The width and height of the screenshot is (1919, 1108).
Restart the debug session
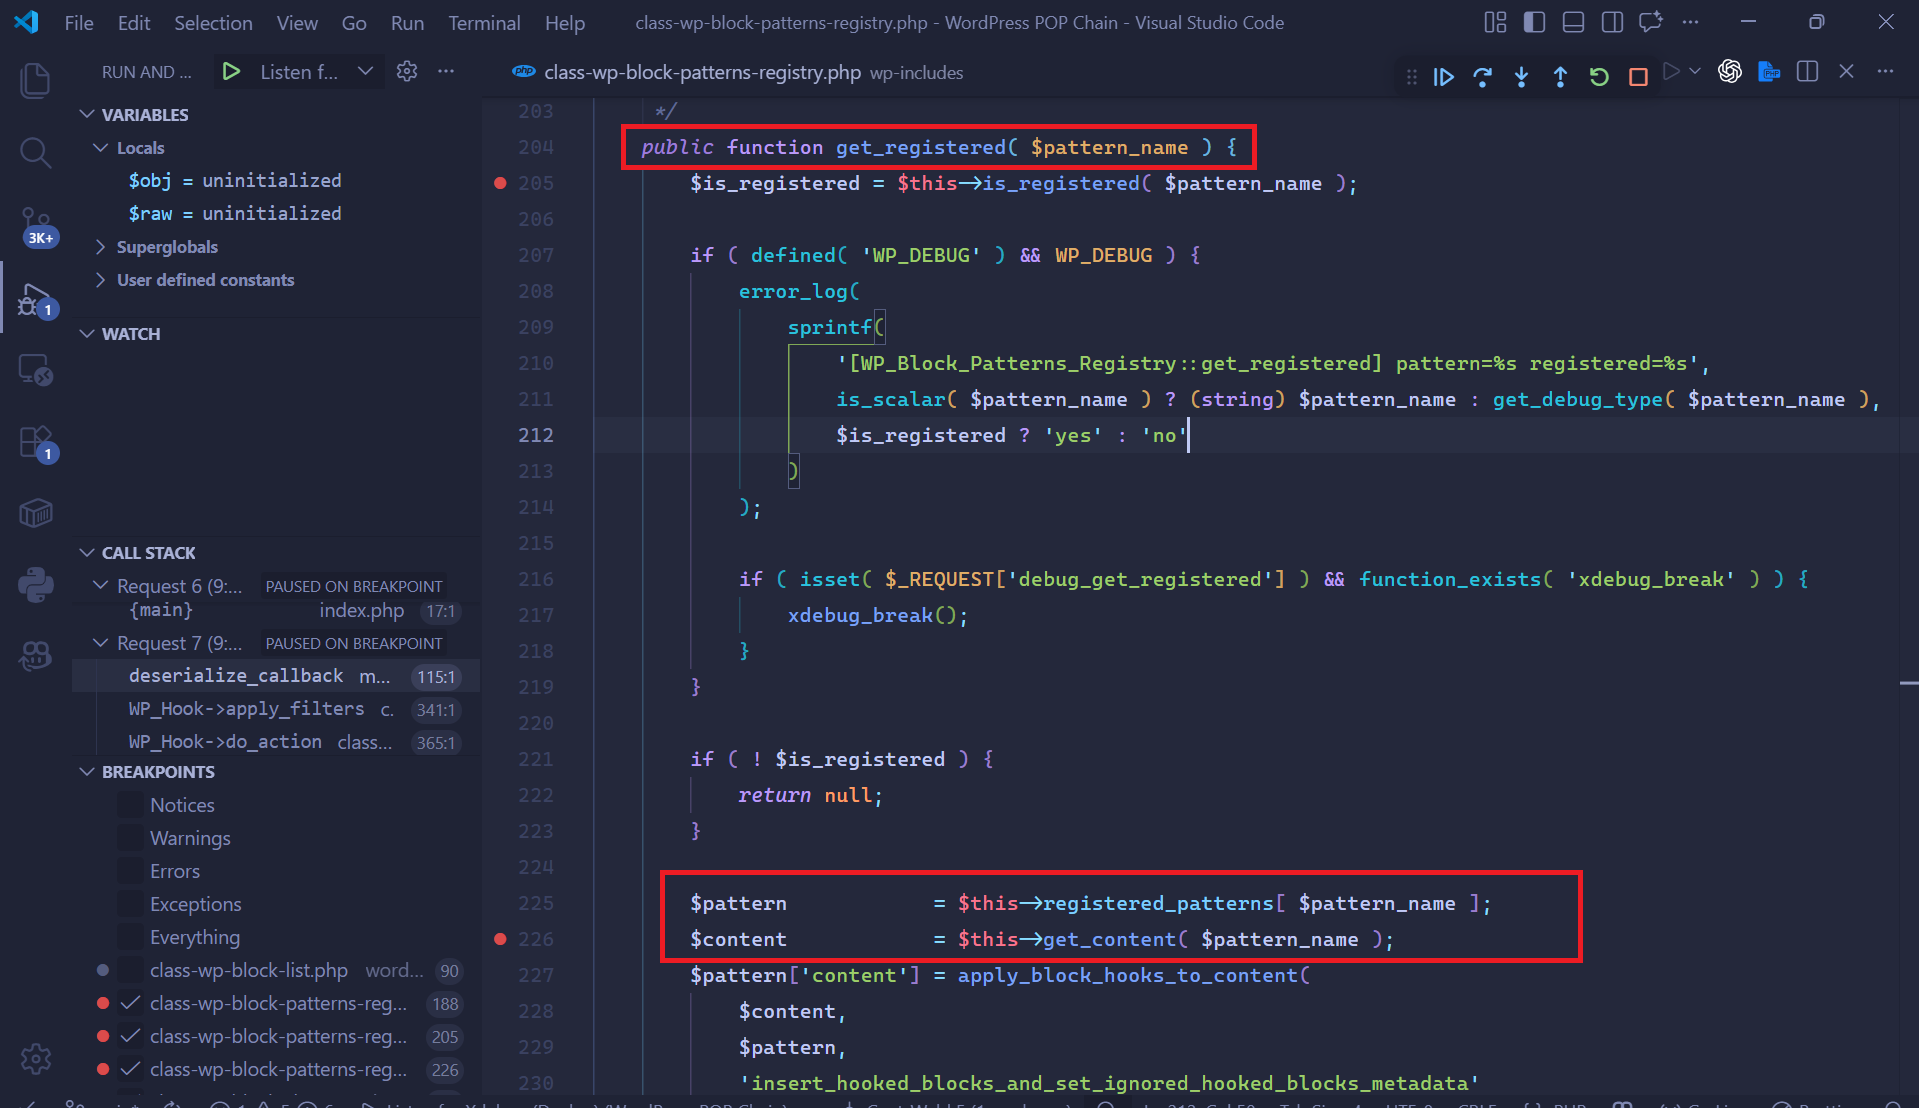pos(1599,77)
